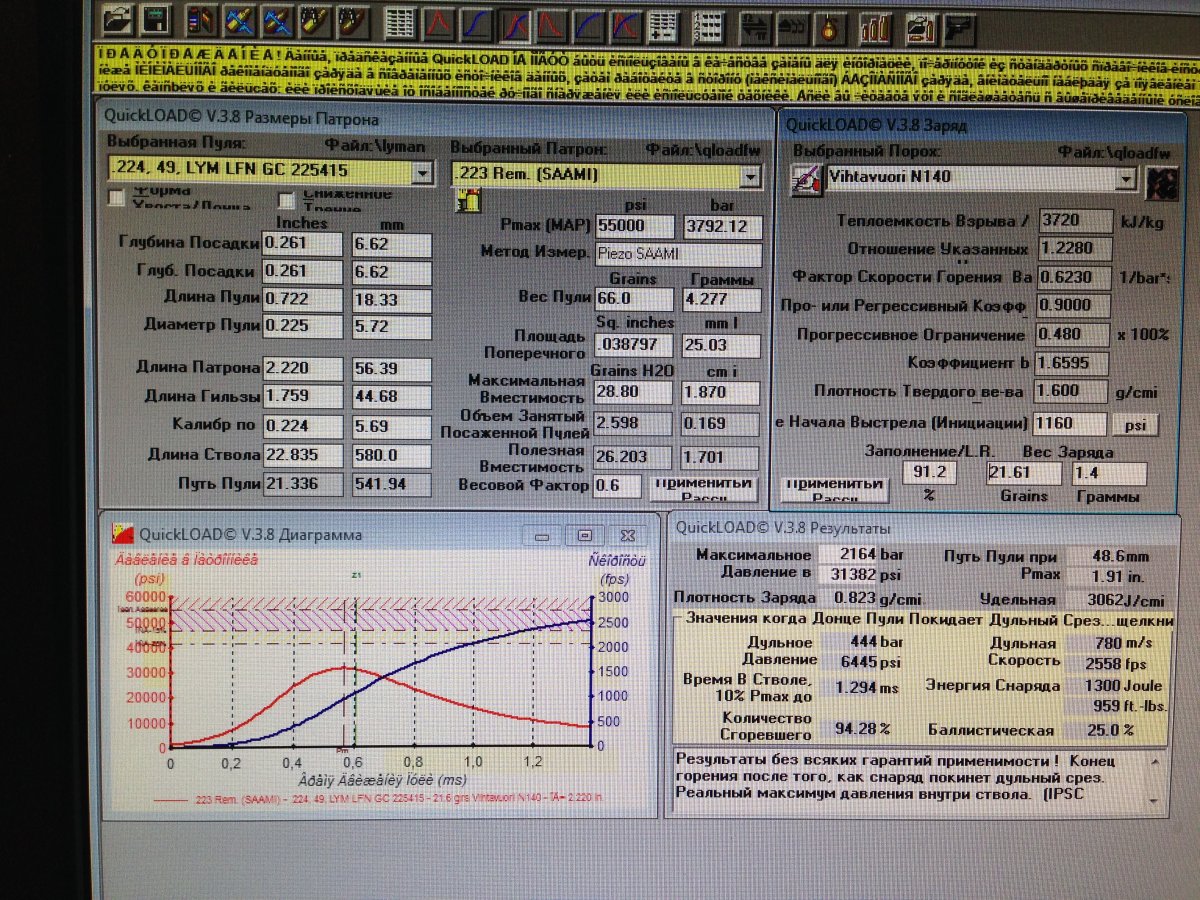The image size is (1200, 900).
Task: Click the Вес Заряда grains field showing 21.61
Action: point(1023,474)
